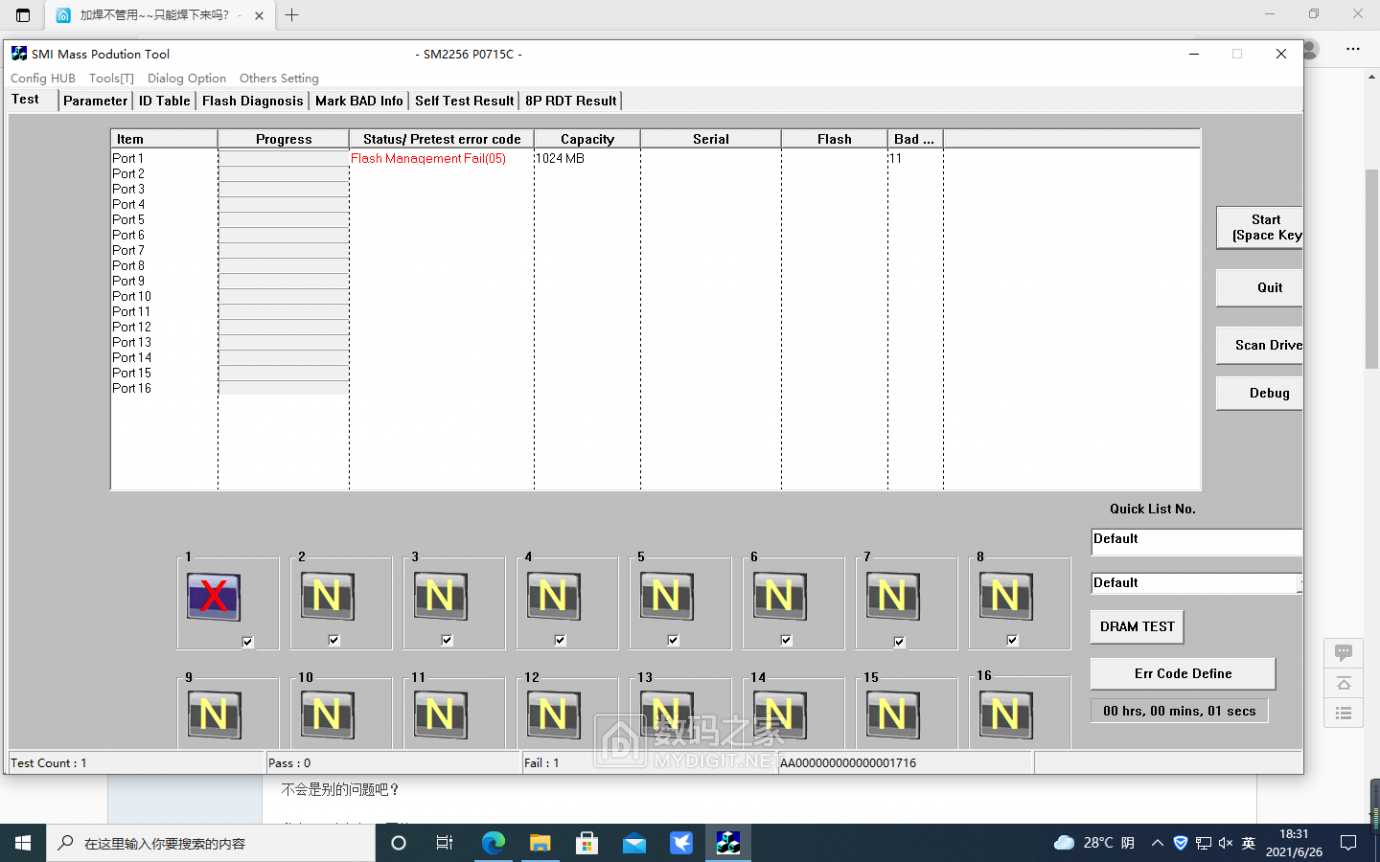Switch to the Parameter tab

95,101
